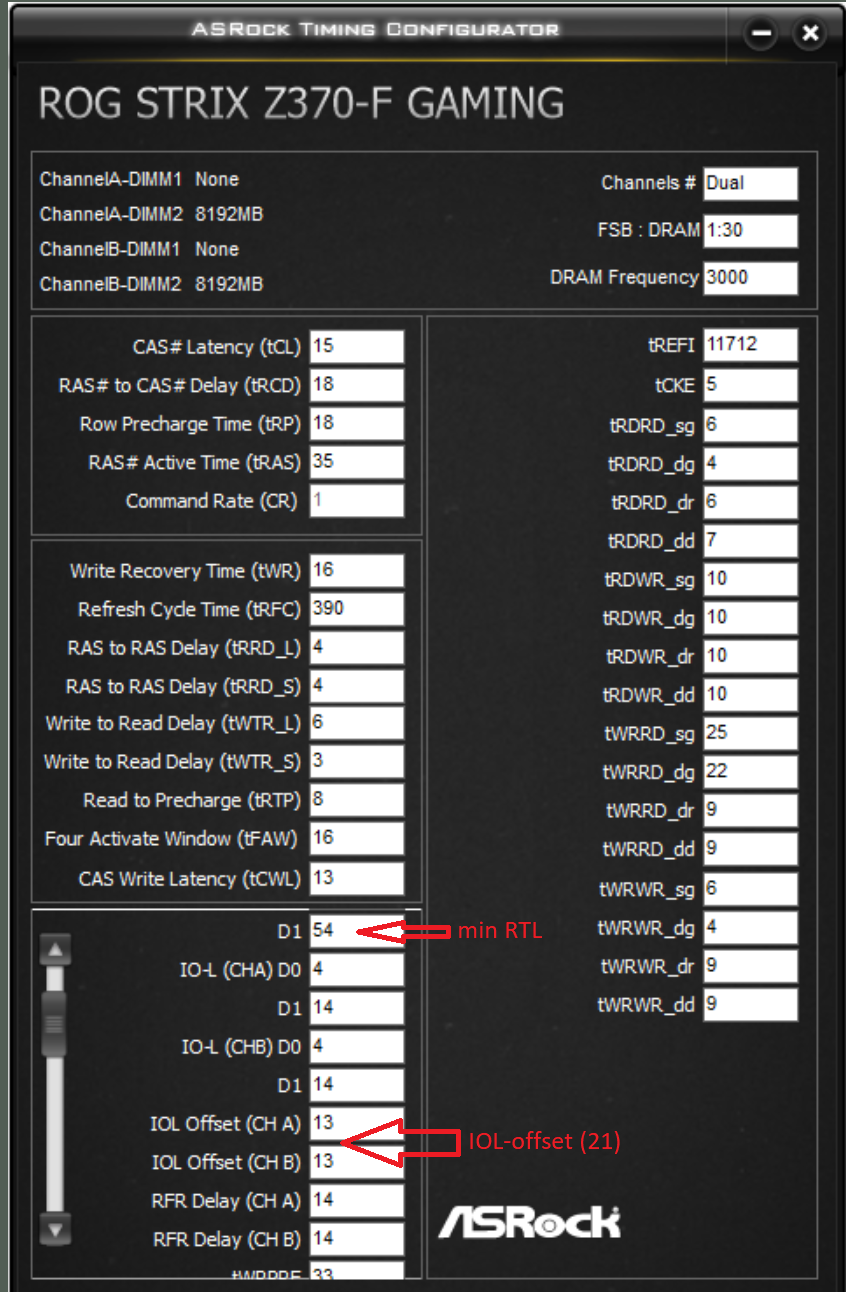The height and width of the screenshot is (1292, 846).
Task: Click the tRDWR_dg value field
Action: click(750, 618)
